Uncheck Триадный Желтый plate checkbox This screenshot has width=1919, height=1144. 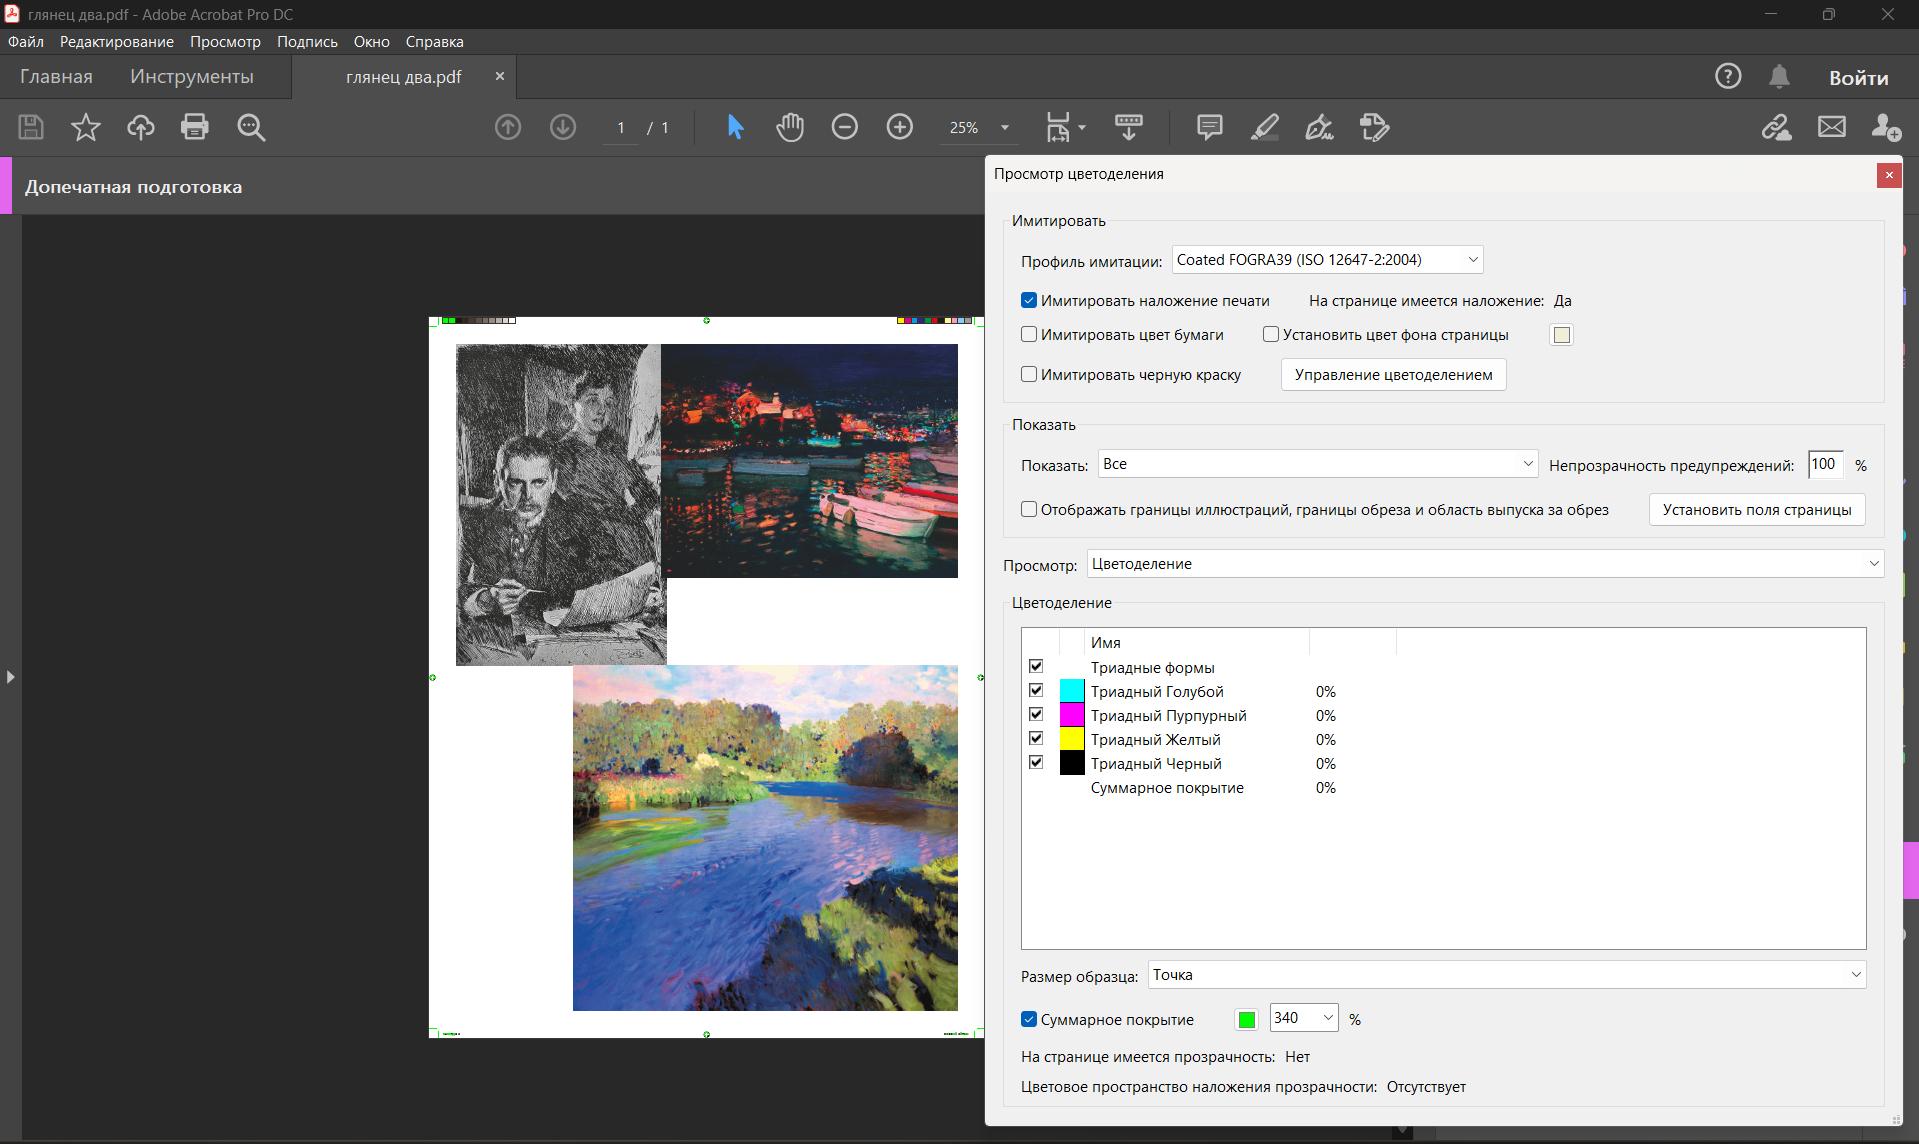point(1036,738)
